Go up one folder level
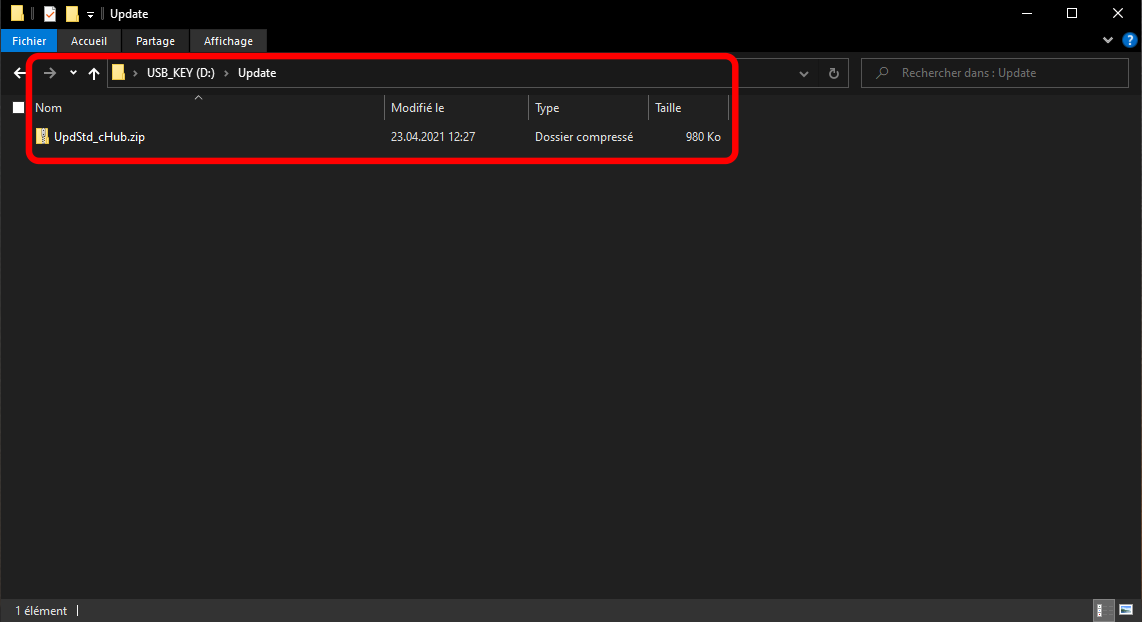 (x=94, y=73)
